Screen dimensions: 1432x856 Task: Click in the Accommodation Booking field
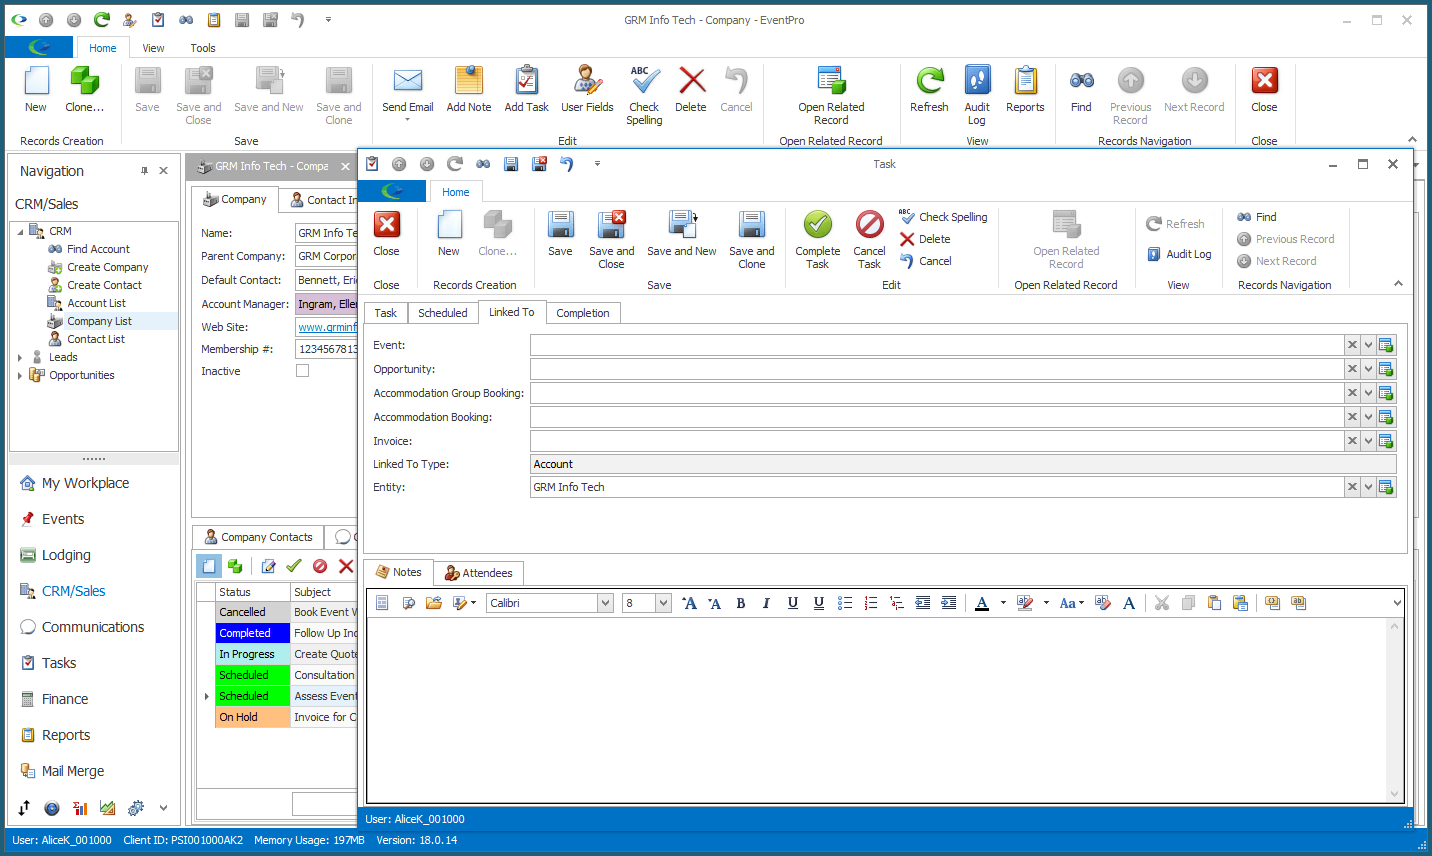pyautogui.click(x=936, y=417)
